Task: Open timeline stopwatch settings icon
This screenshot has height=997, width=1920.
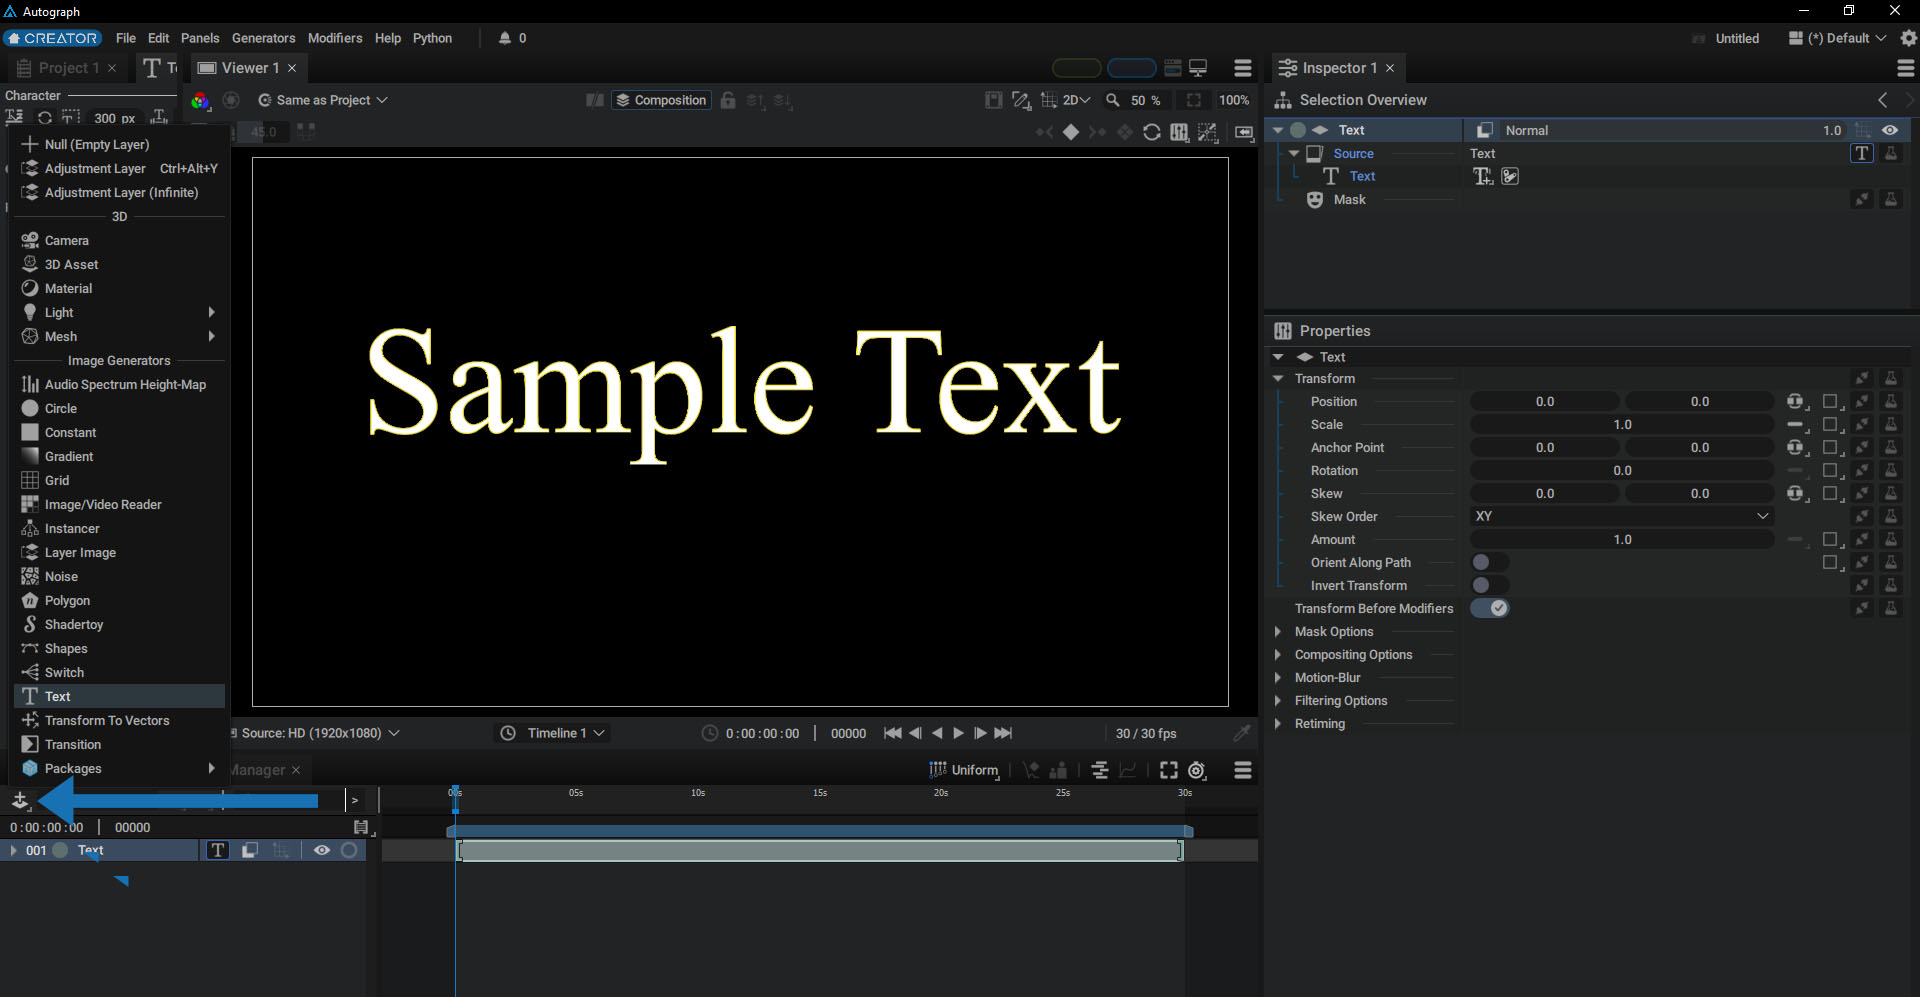Action: pos(1197,770)
